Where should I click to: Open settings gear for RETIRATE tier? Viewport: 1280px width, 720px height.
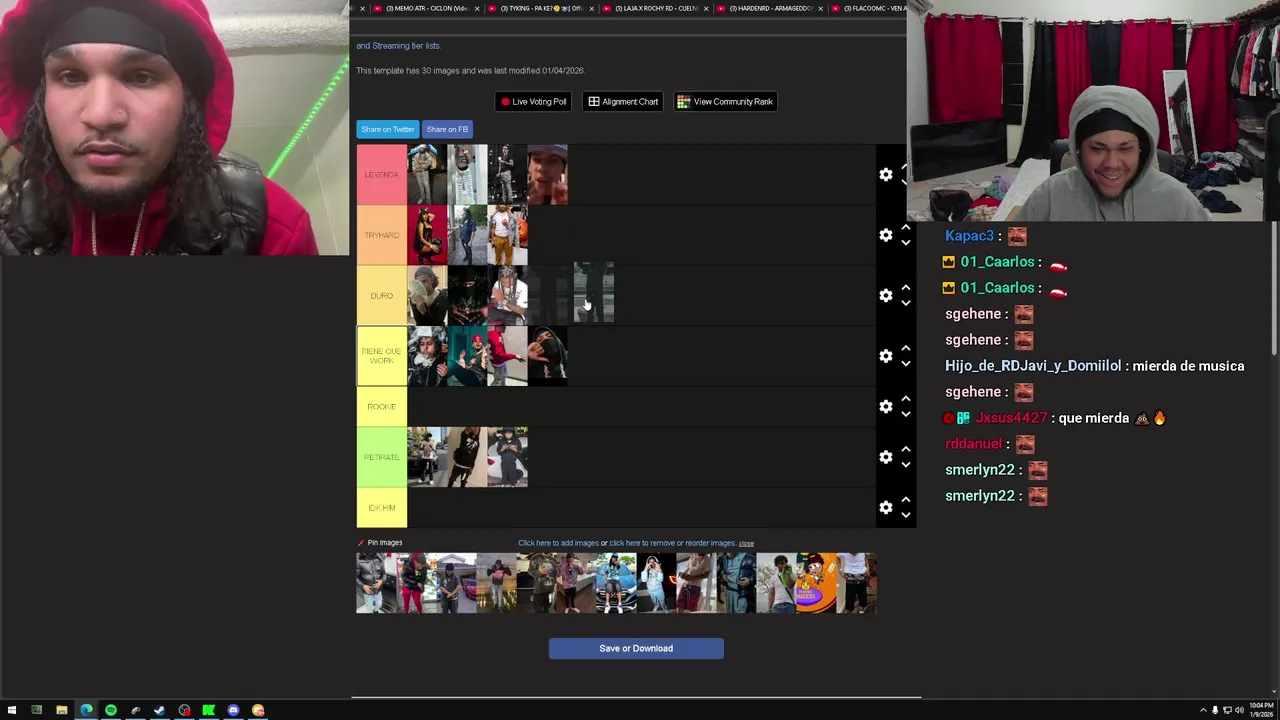[886, 457]
